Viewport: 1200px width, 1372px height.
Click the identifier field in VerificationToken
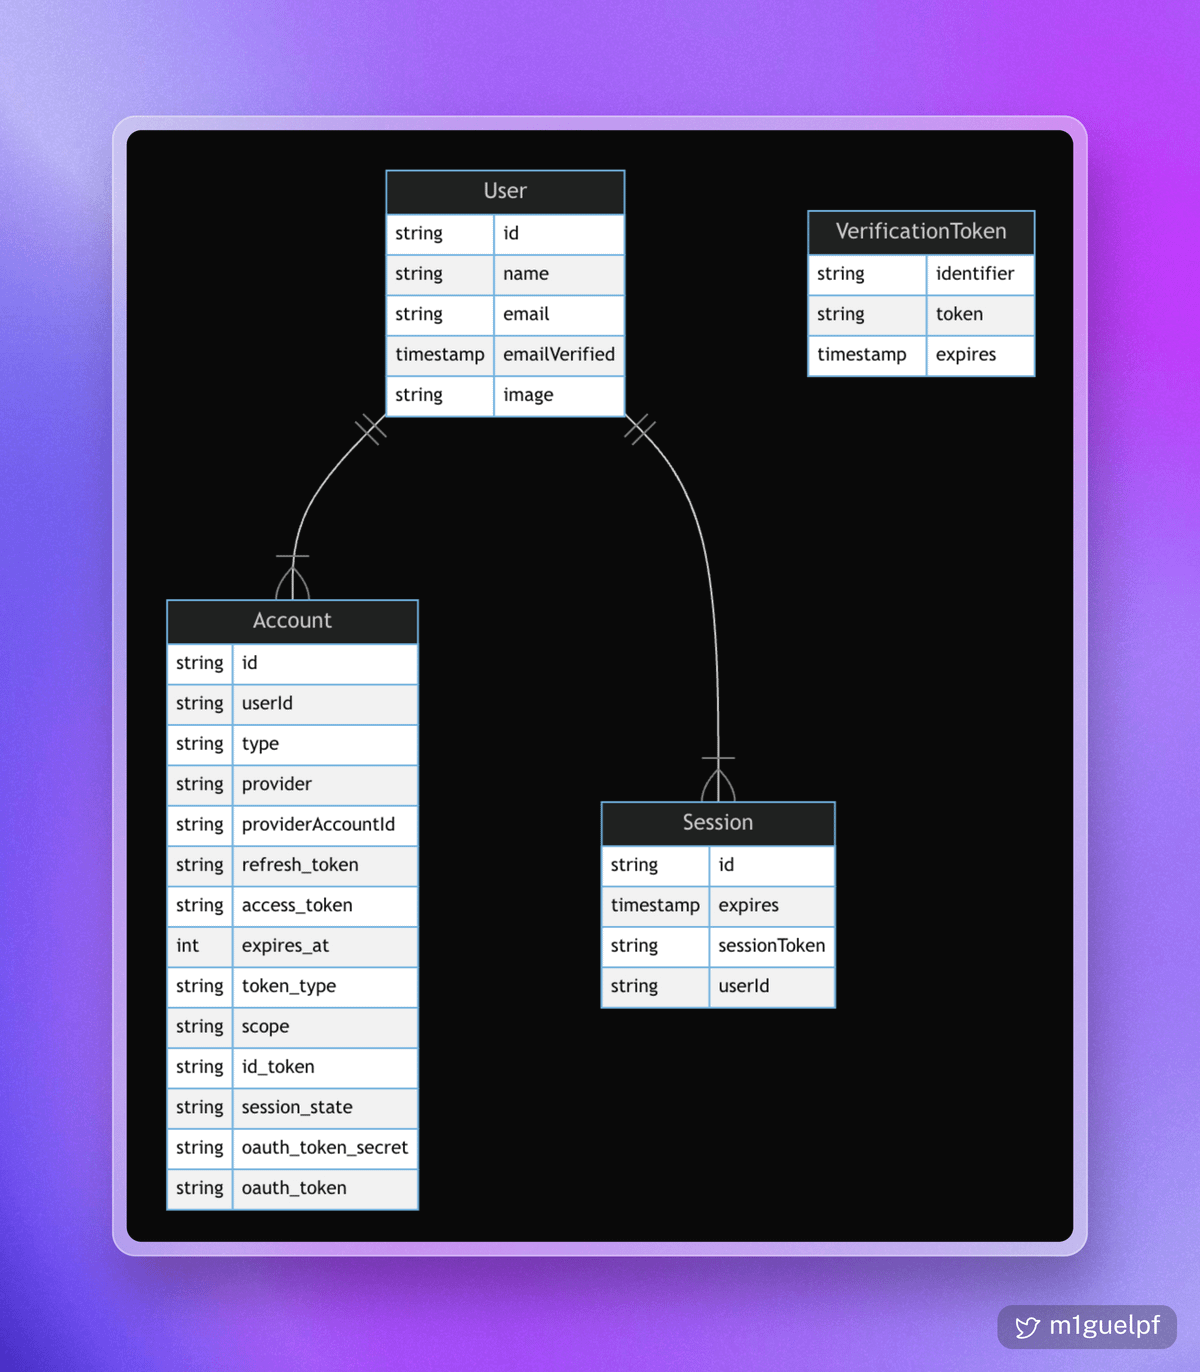[974, 274]
